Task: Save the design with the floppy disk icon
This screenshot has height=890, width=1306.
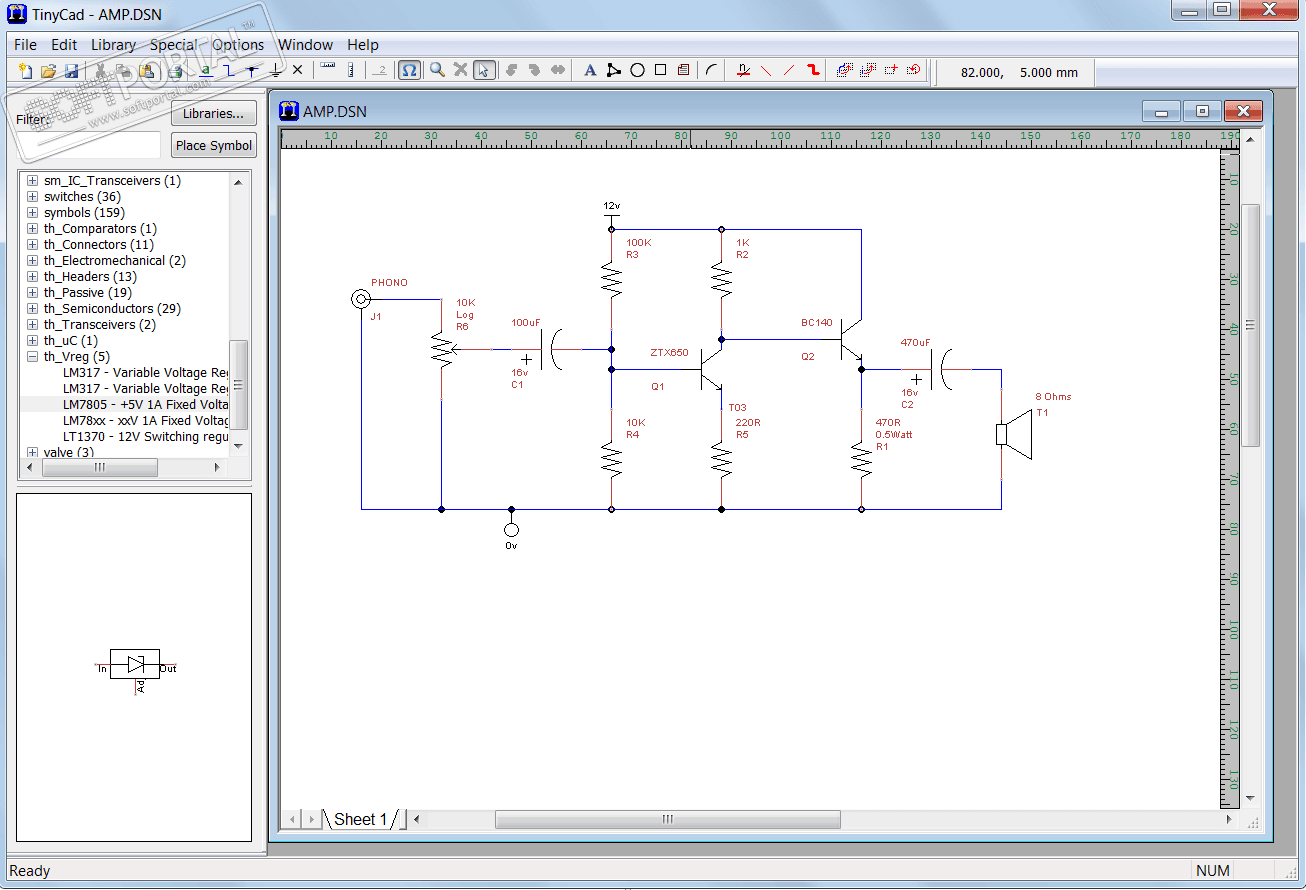Action: [71, 71]
